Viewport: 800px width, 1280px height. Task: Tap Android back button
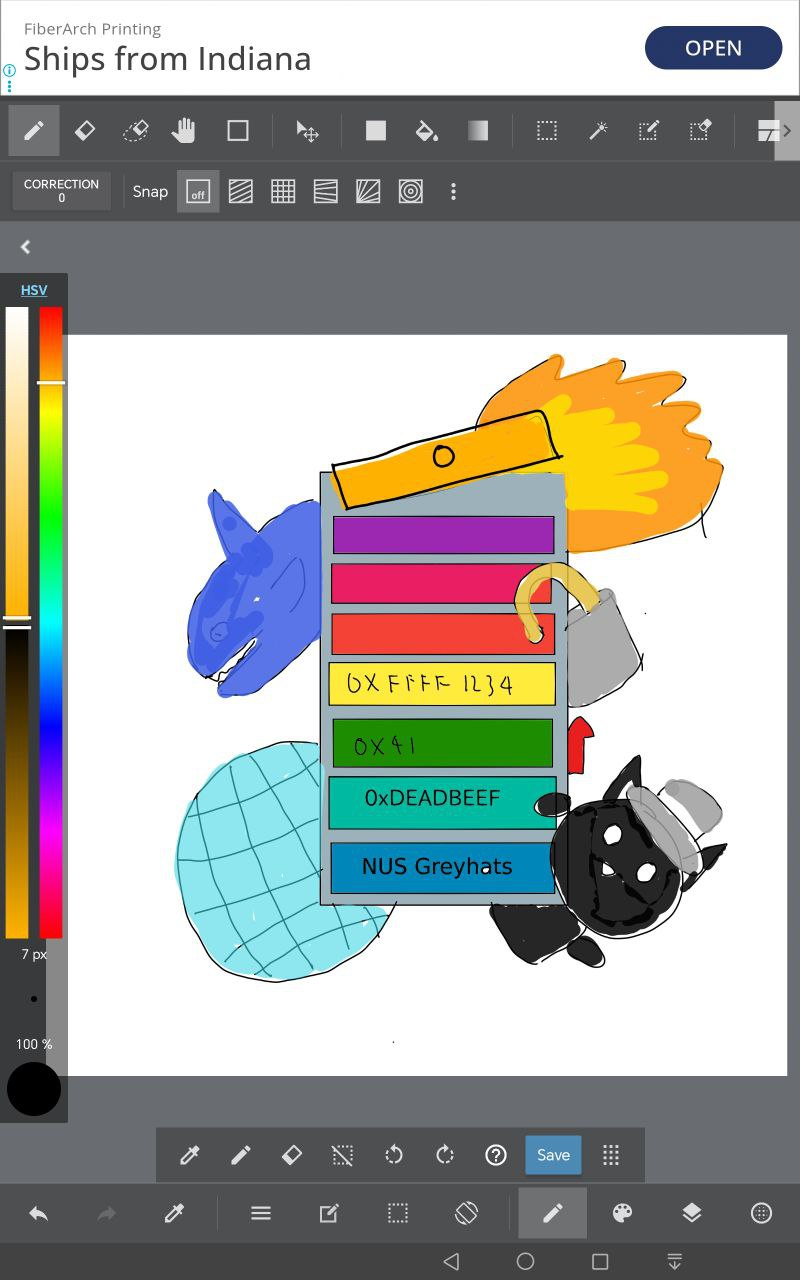click(451, 1262)
